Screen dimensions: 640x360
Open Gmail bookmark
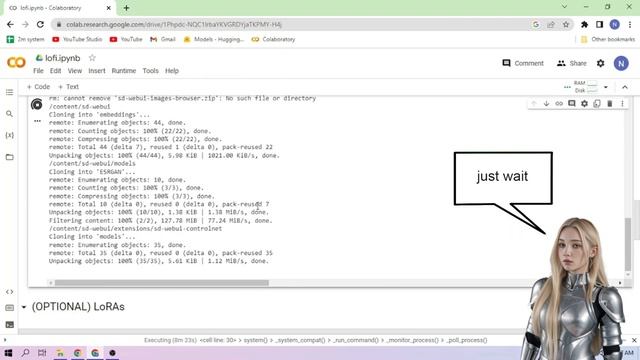(x=163, y=39)
